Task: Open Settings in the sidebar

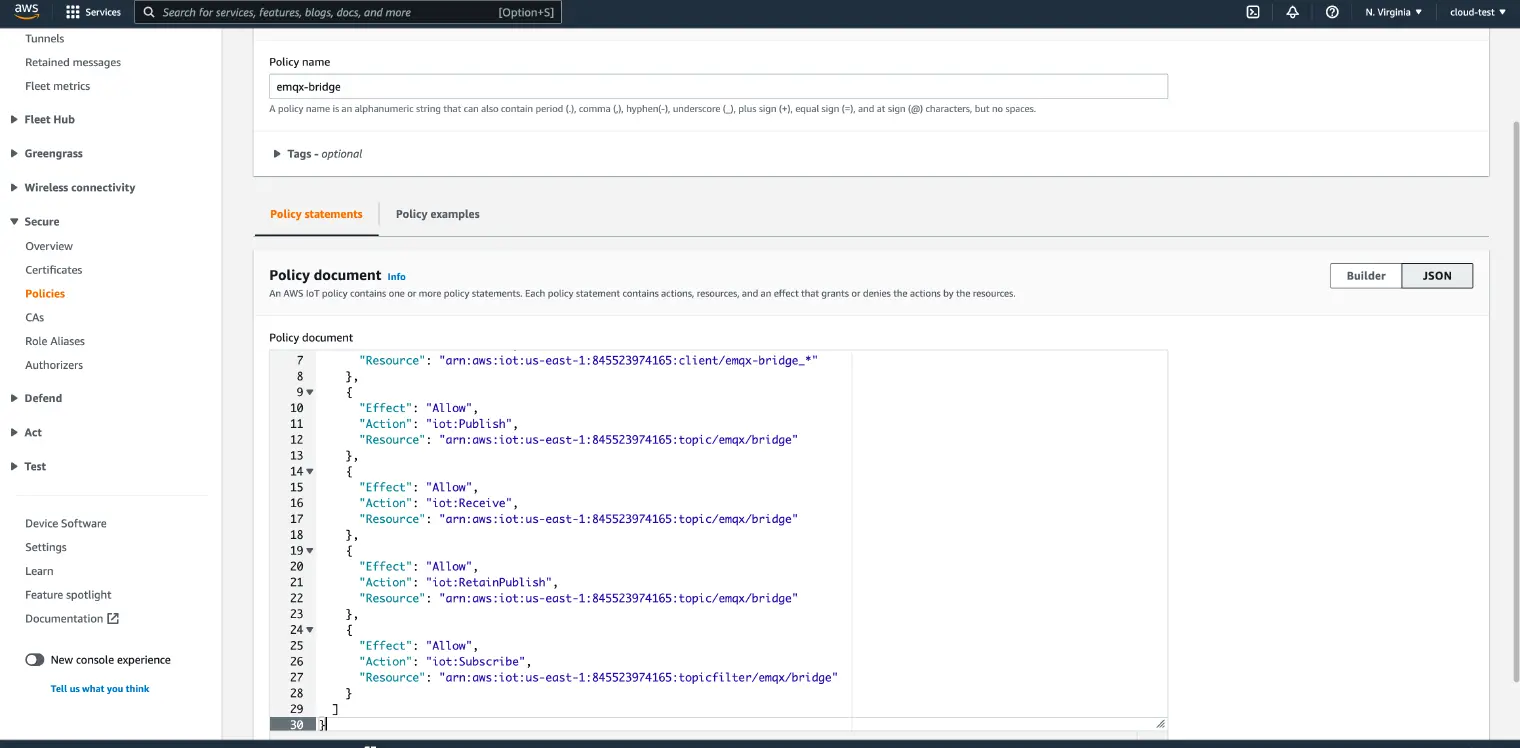Action: pos(46,547)
